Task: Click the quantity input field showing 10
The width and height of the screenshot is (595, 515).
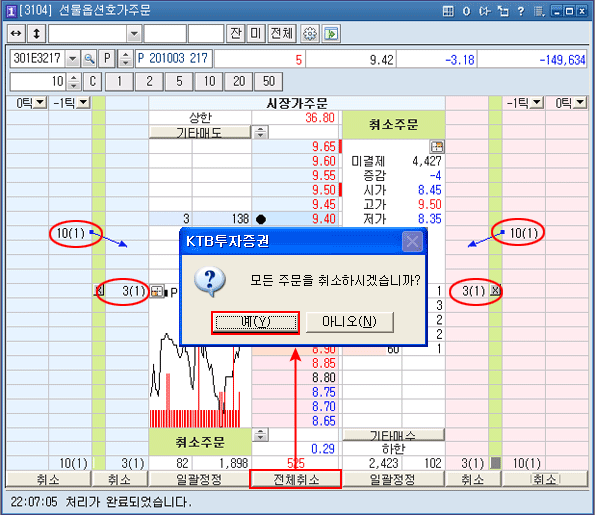Action: tap(38, 82)
